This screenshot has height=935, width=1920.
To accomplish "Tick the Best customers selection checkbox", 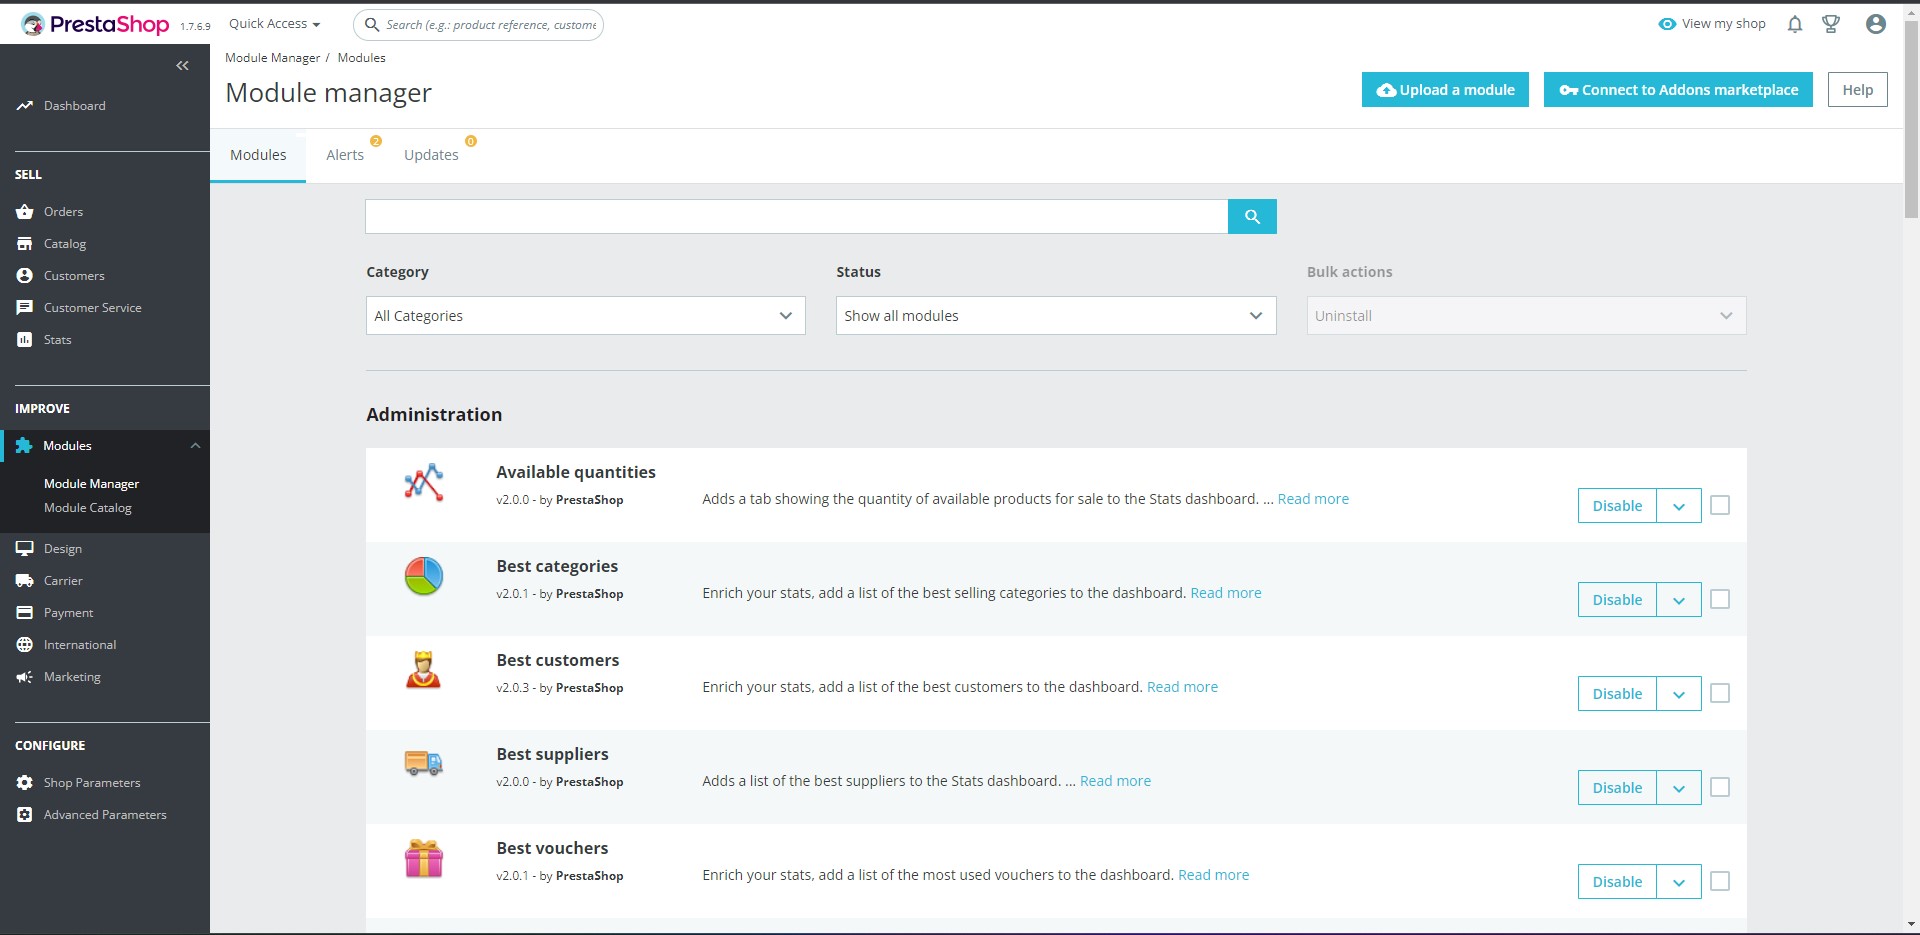I will pyautogui.click(x=1720, y=693).
